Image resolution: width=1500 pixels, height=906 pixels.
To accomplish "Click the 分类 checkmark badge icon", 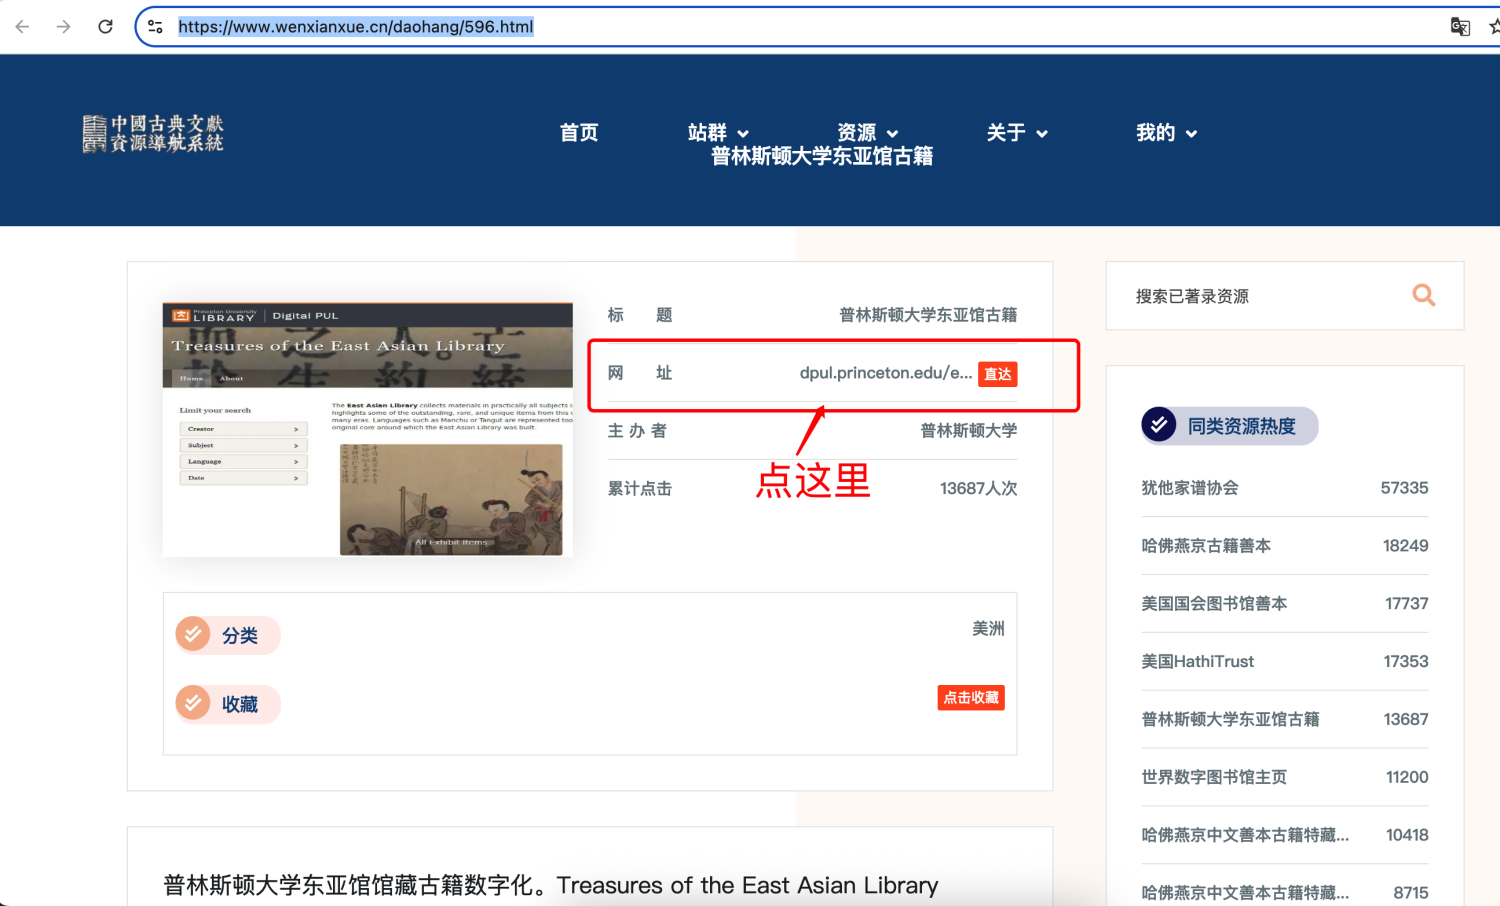I will point(193,634).
